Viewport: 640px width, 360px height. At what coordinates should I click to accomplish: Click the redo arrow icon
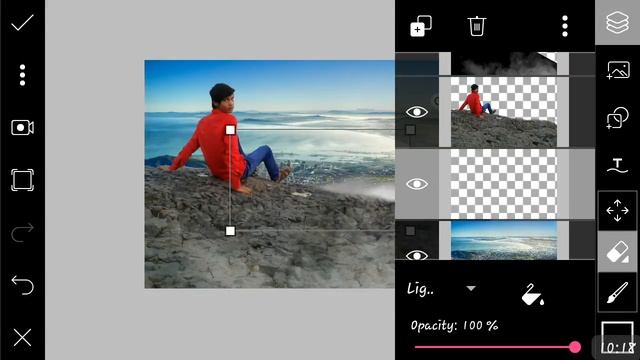pos(22,232)
